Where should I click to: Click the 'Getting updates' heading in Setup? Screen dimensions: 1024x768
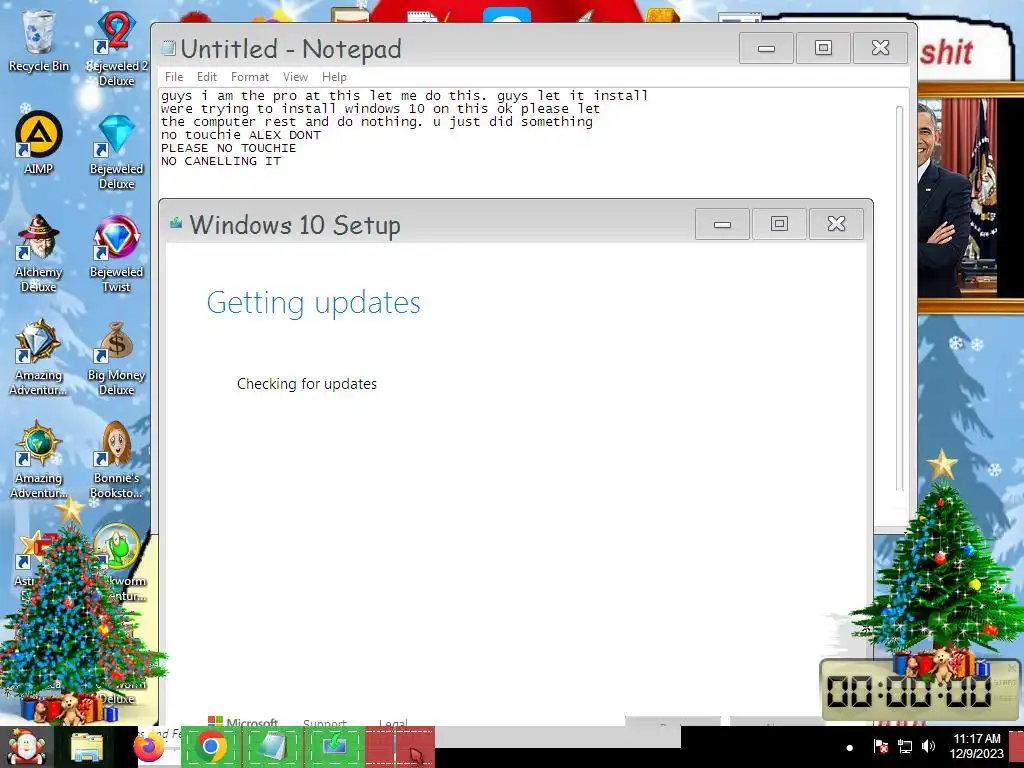313,303
